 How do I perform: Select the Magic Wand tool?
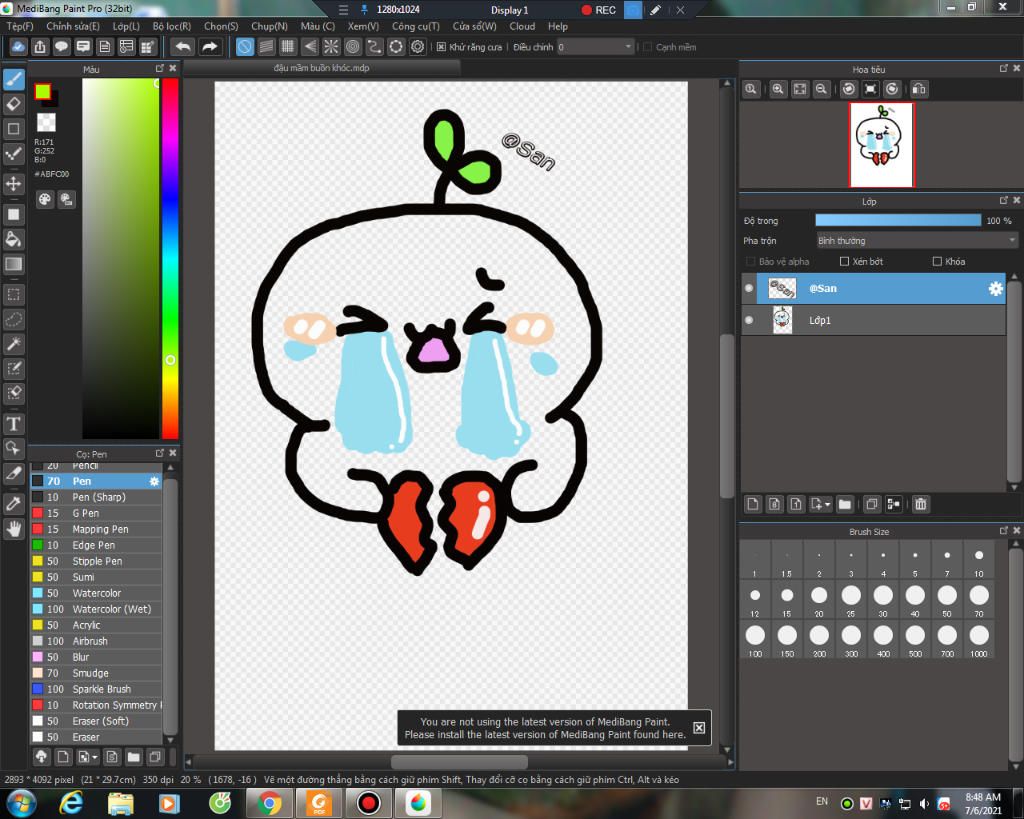(x=14, y=344)
